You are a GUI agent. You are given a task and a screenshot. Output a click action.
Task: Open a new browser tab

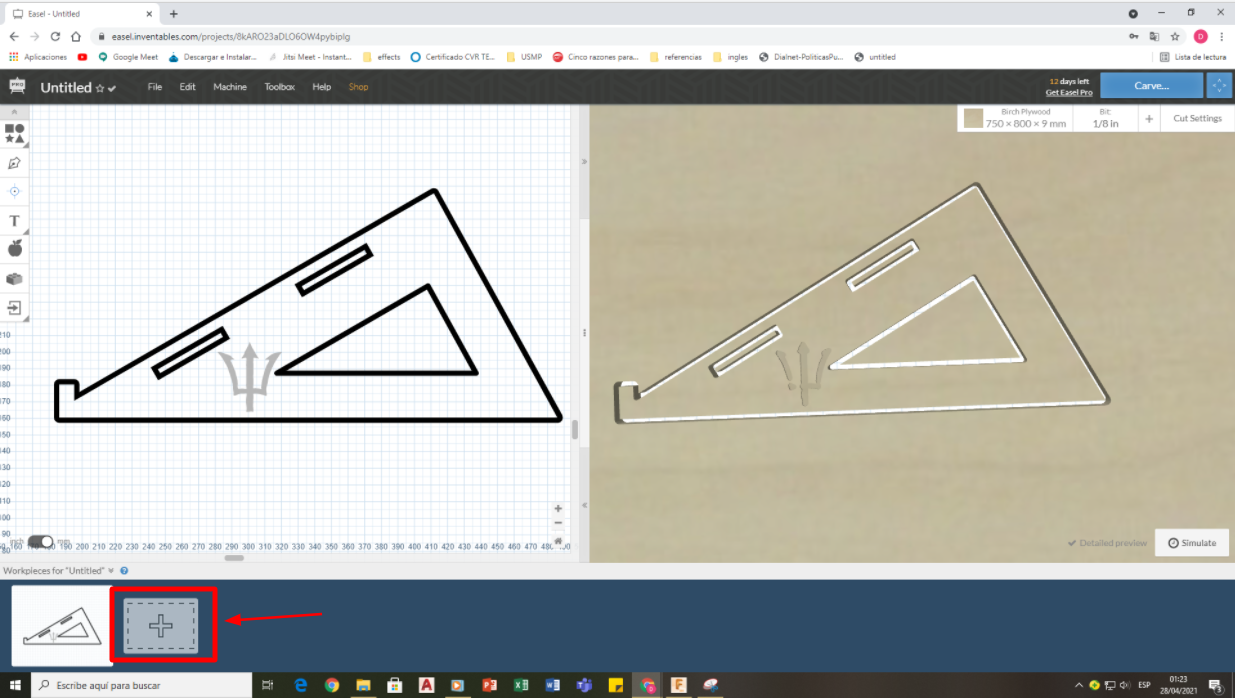click(173, 14)
